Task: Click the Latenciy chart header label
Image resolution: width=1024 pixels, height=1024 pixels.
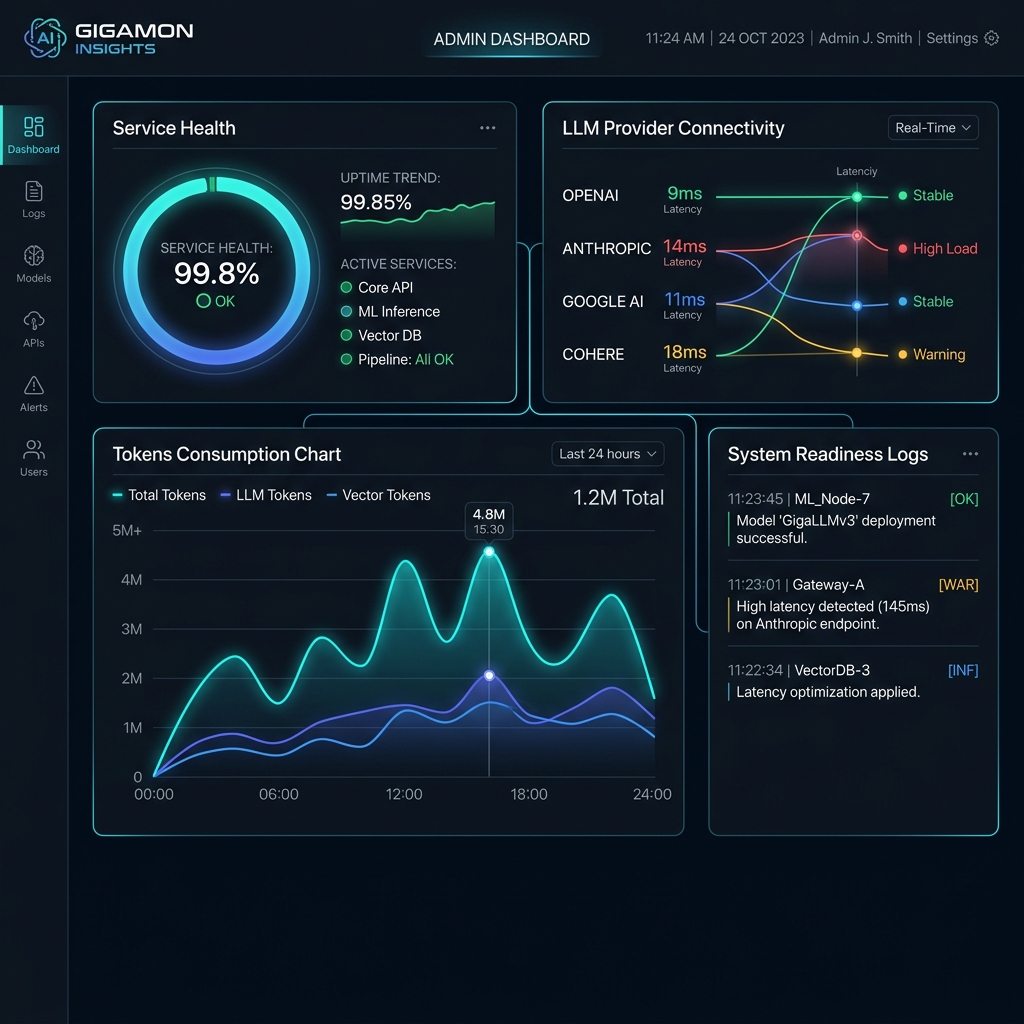Action: (856, 171)
